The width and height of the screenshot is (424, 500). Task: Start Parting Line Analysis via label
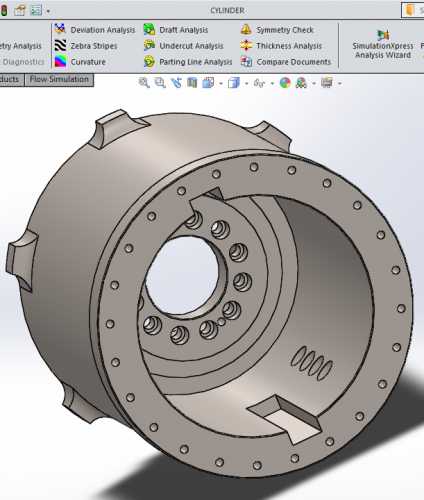pyautogui.click(x=196, y=62)
